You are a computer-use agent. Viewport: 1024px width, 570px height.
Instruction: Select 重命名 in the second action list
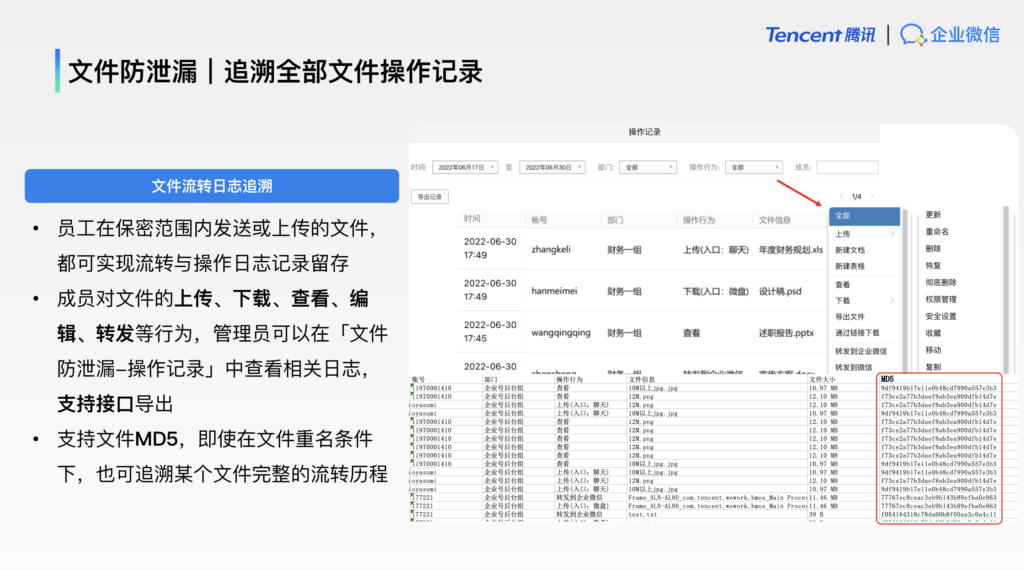[x=937, y=232]
